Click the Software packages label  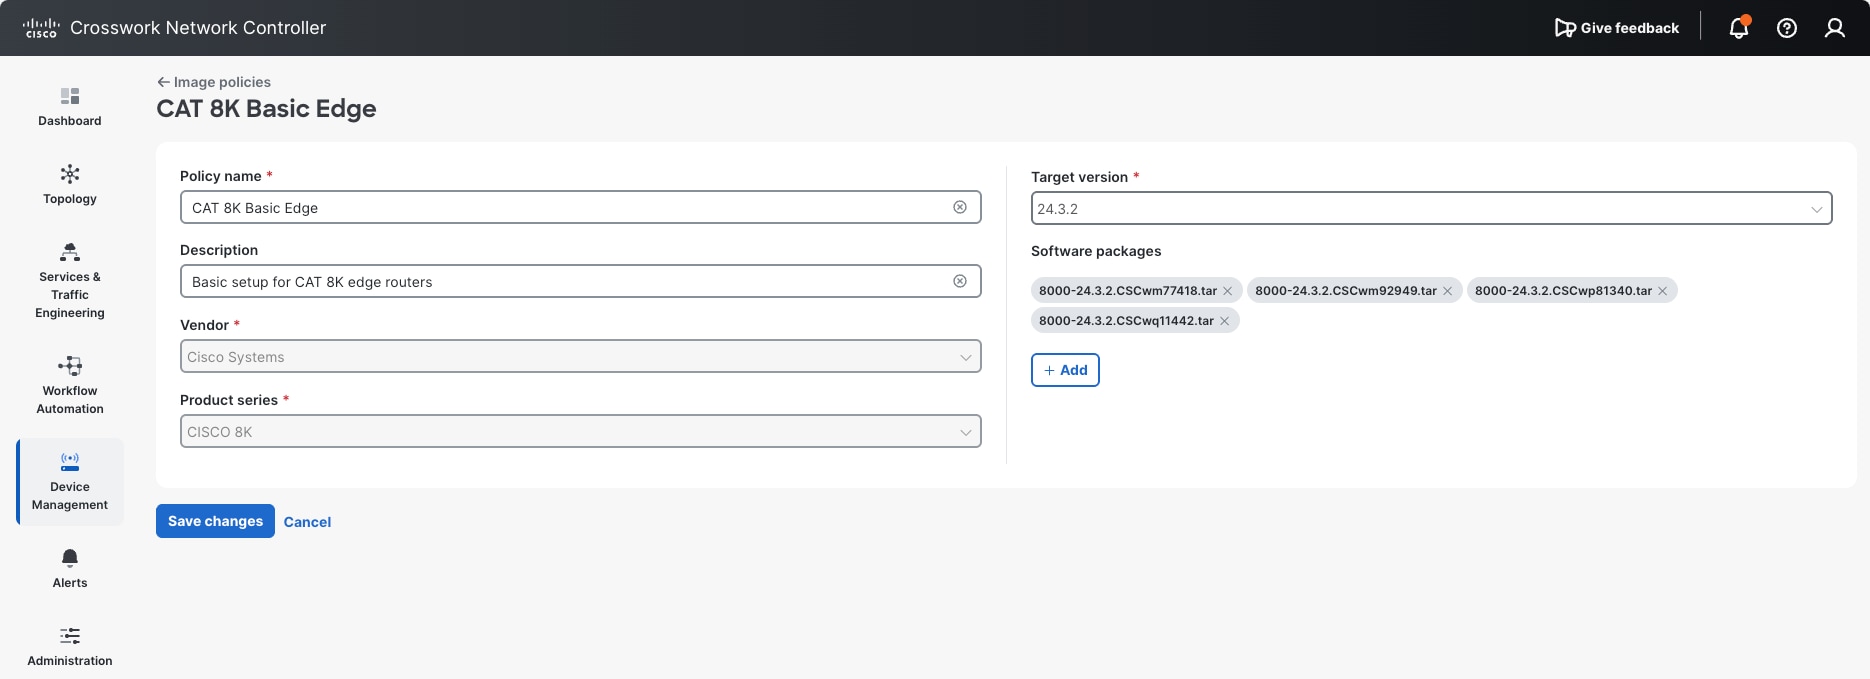click(x=1096, y=251)
